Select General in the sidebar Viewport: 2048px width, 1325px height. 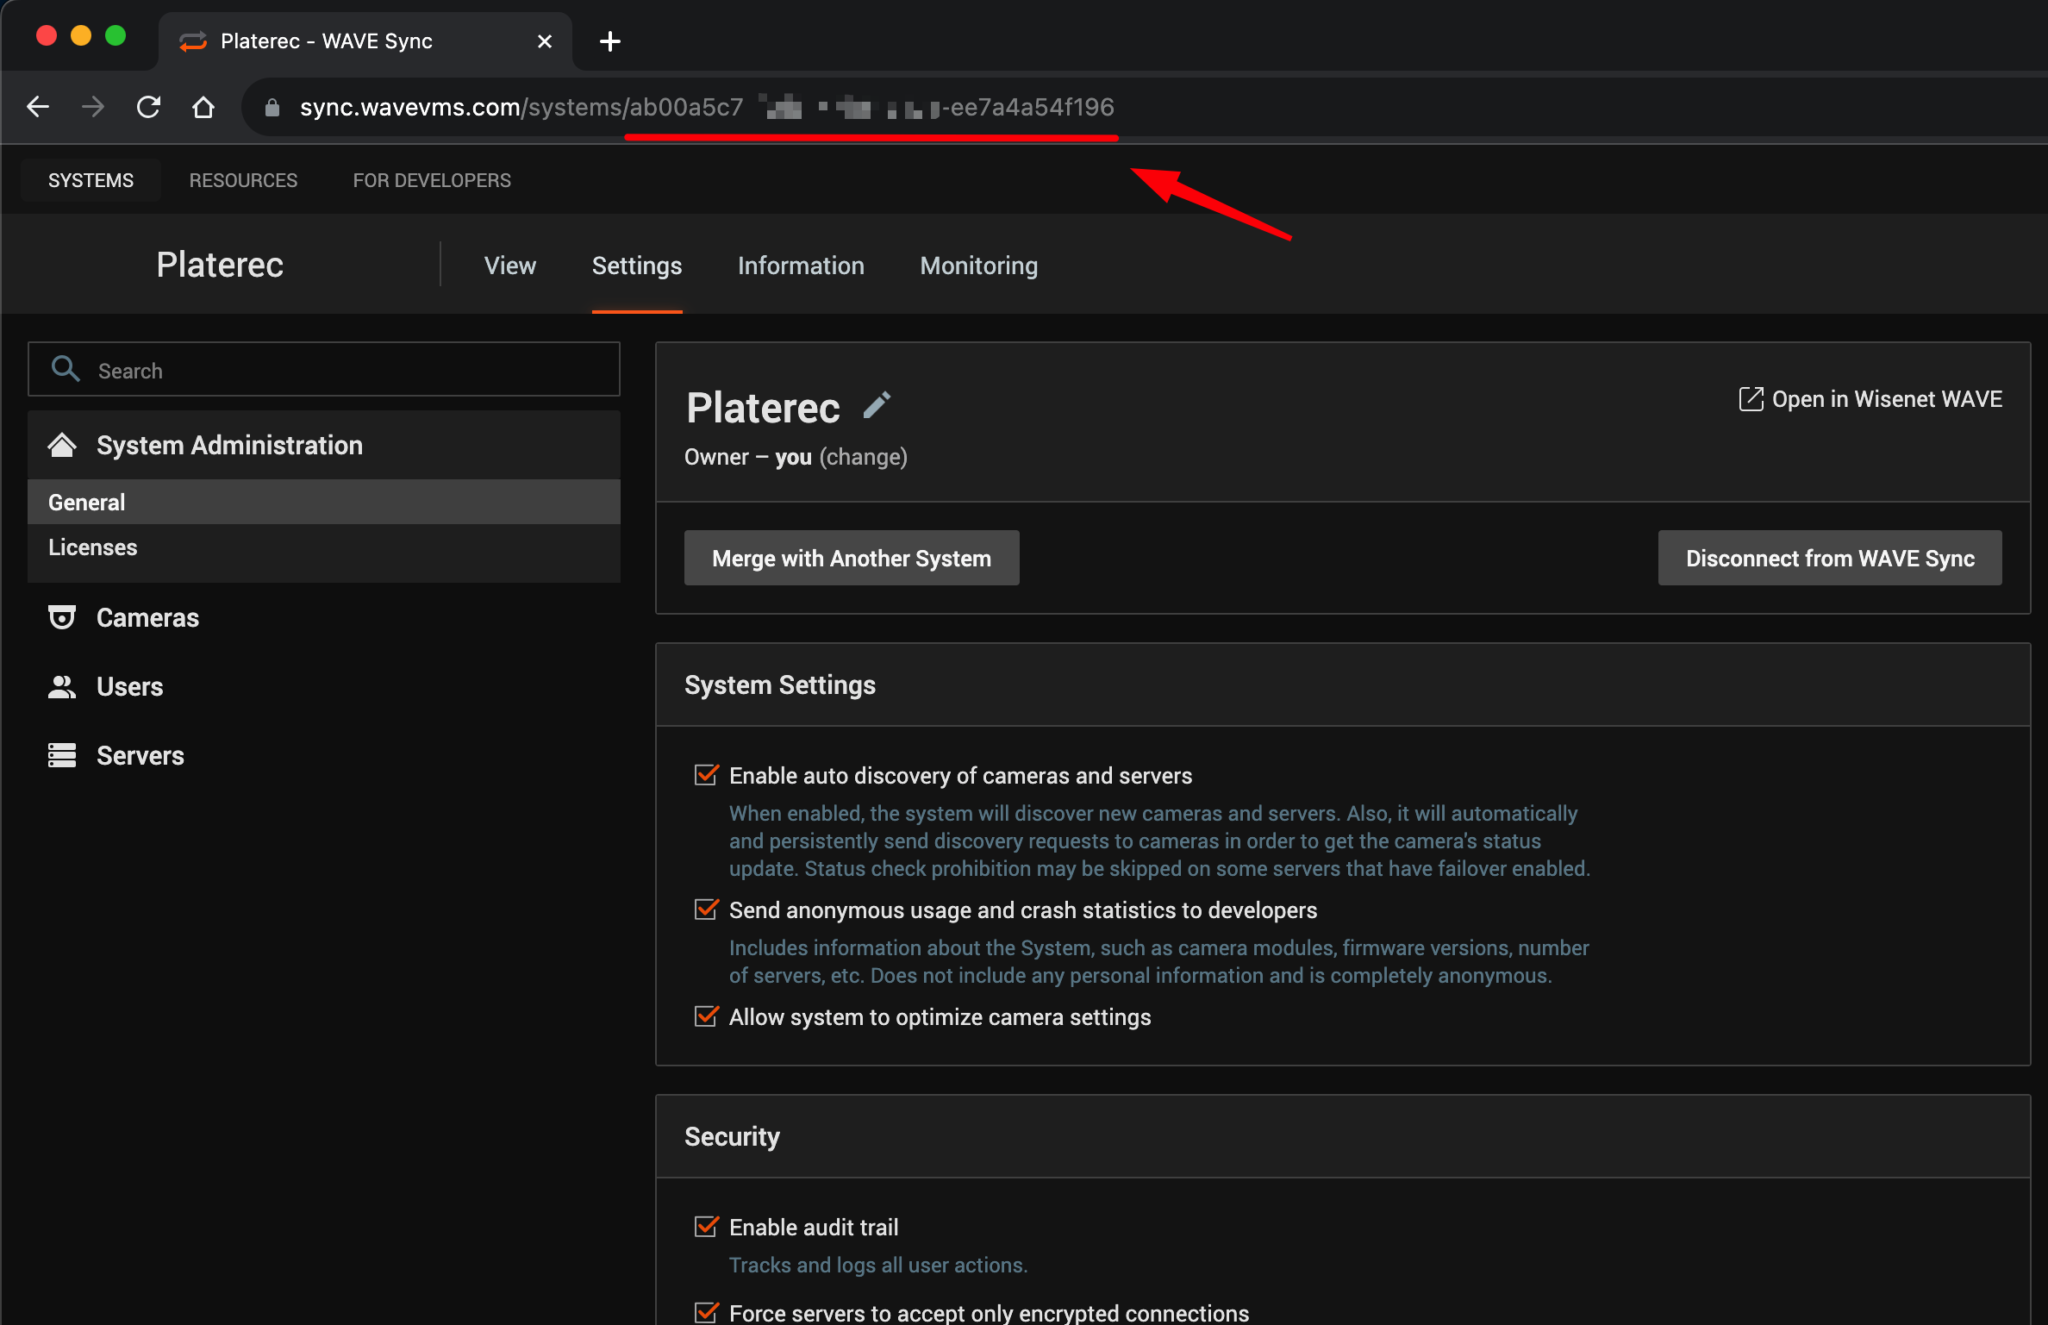point(324,502)
